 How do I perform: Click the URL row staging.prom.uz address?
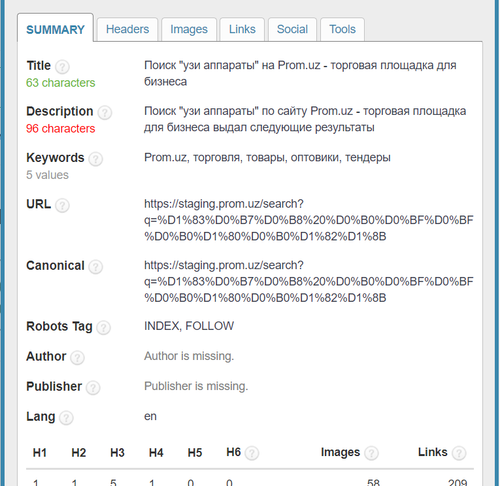pos(309,220)
